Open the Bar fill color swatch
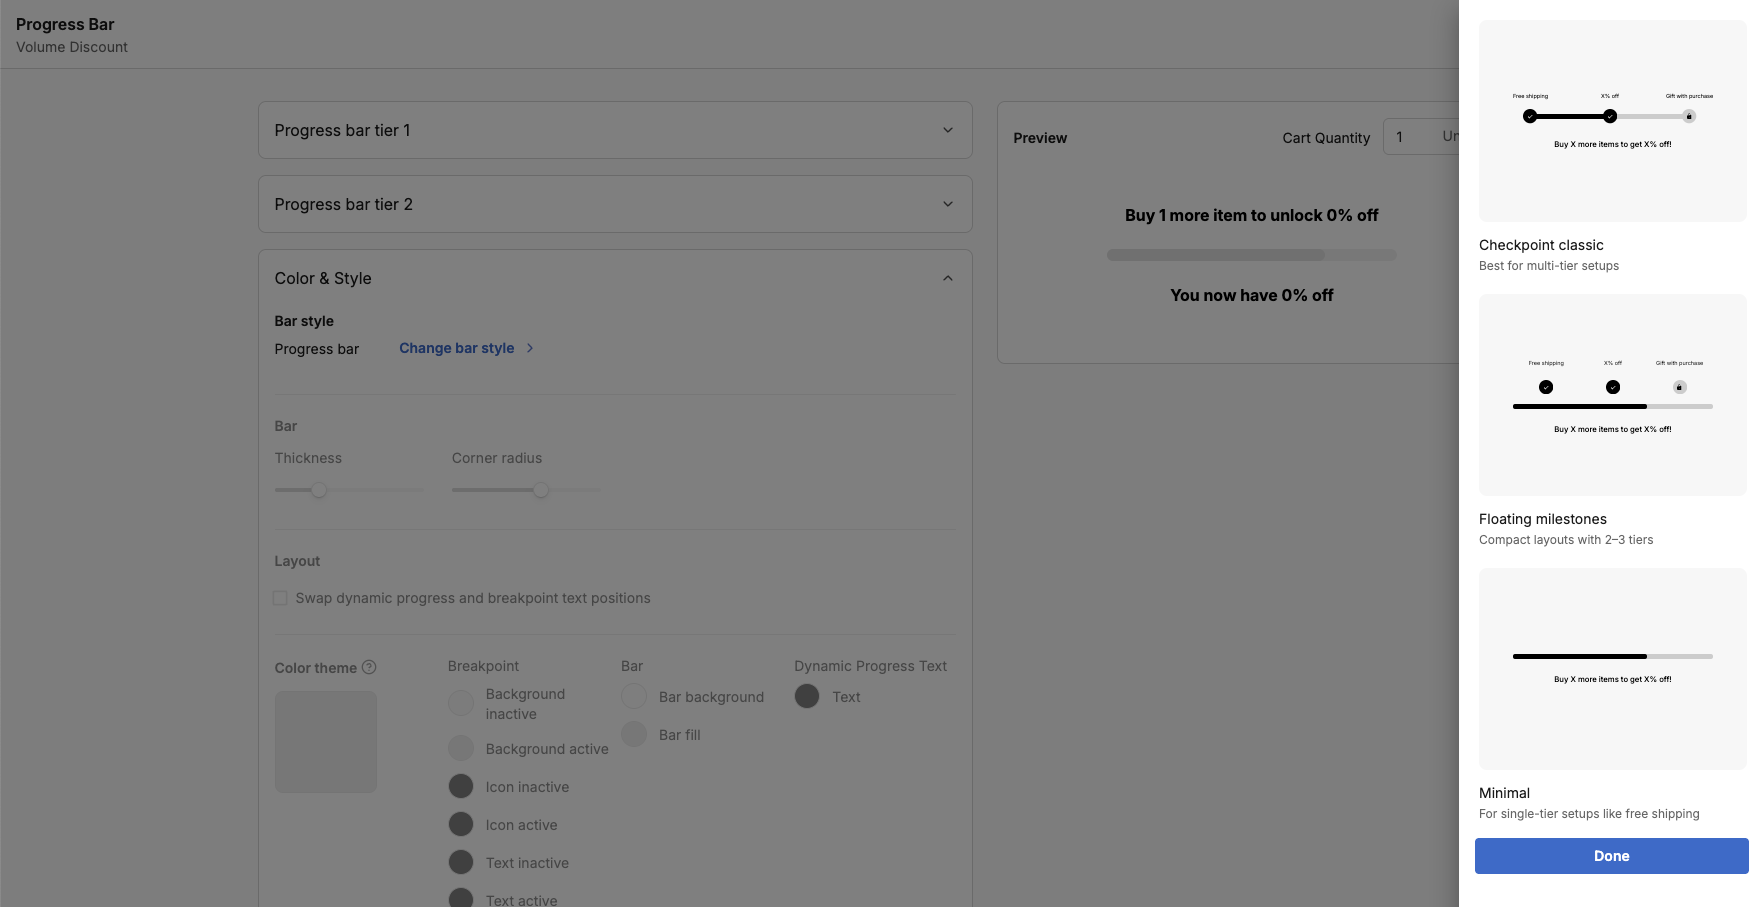Image resolution: width=1764 pixels, height=907 pixels. [634, 735]
